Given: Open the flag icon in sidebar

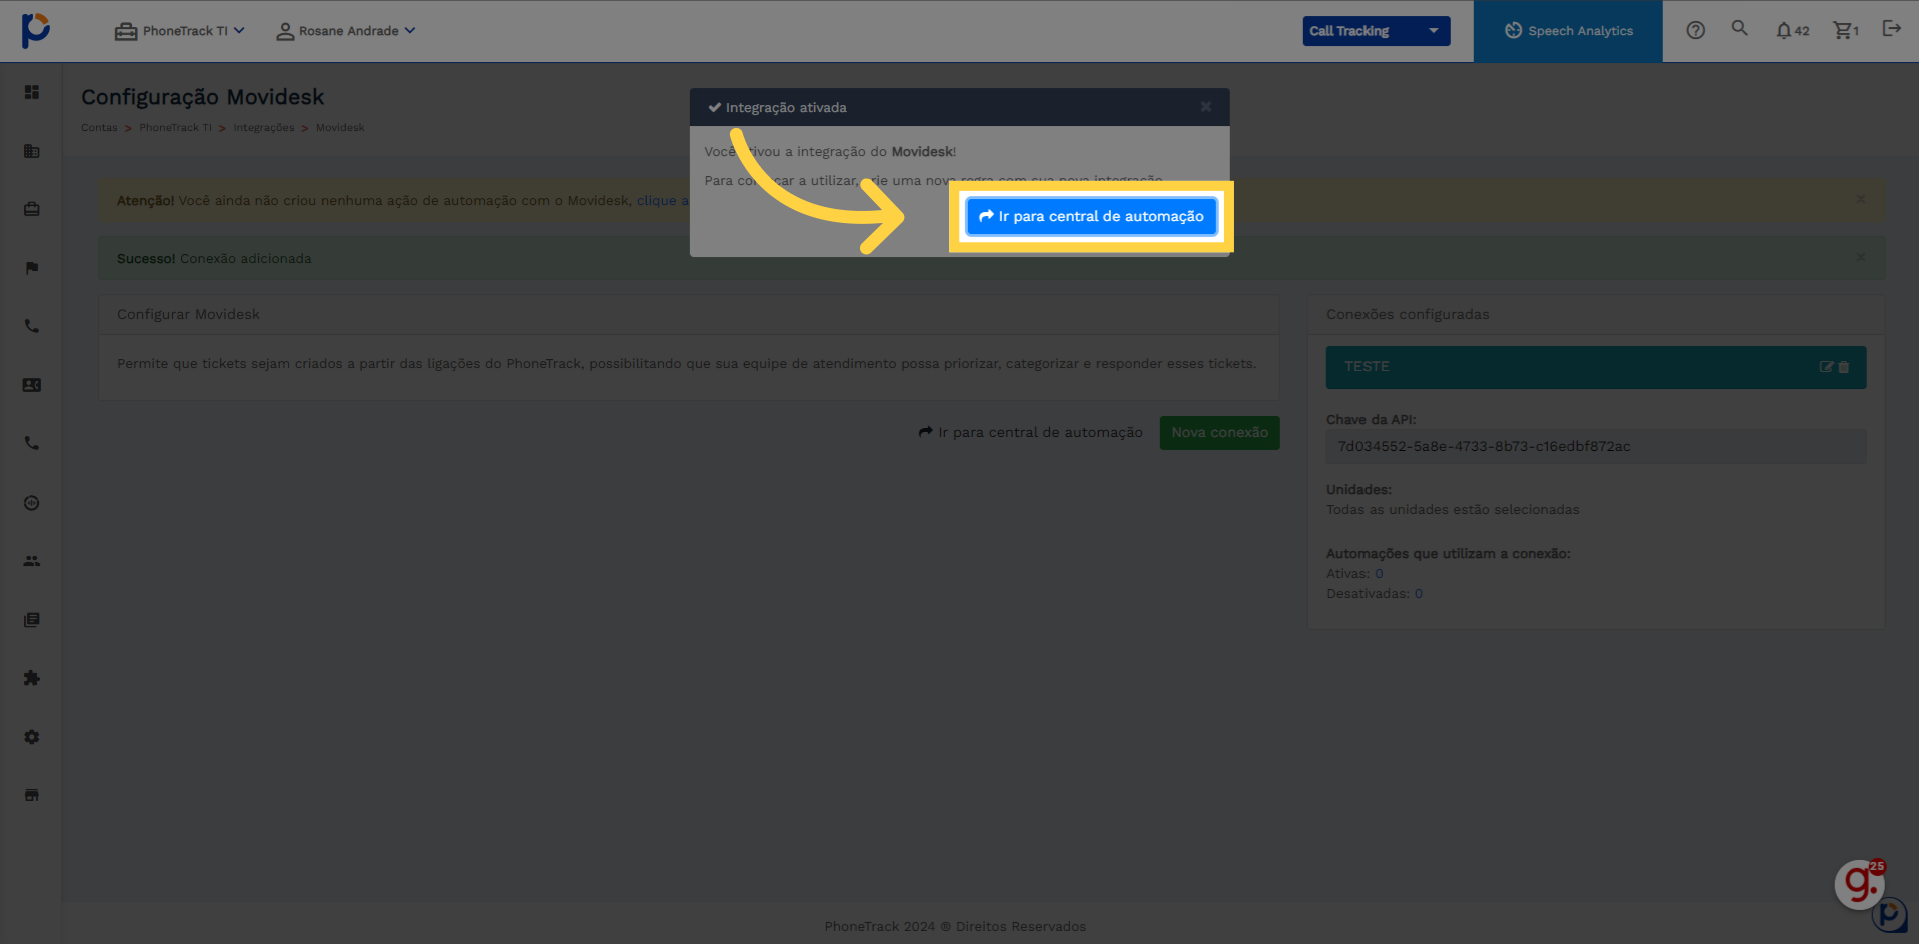Looking at the screenshot, I should [32, 268].
